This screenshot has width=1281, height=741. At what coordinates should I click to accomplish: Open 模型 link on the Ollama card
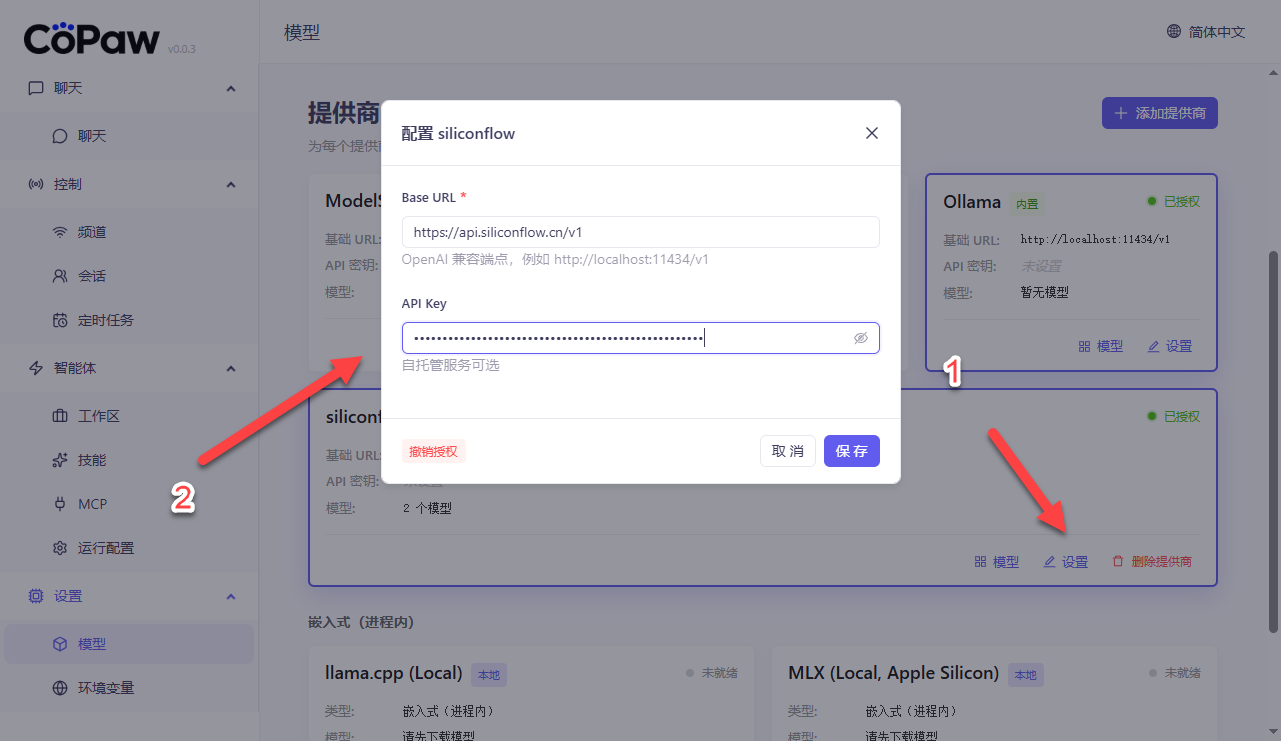tap(1101, 346)
